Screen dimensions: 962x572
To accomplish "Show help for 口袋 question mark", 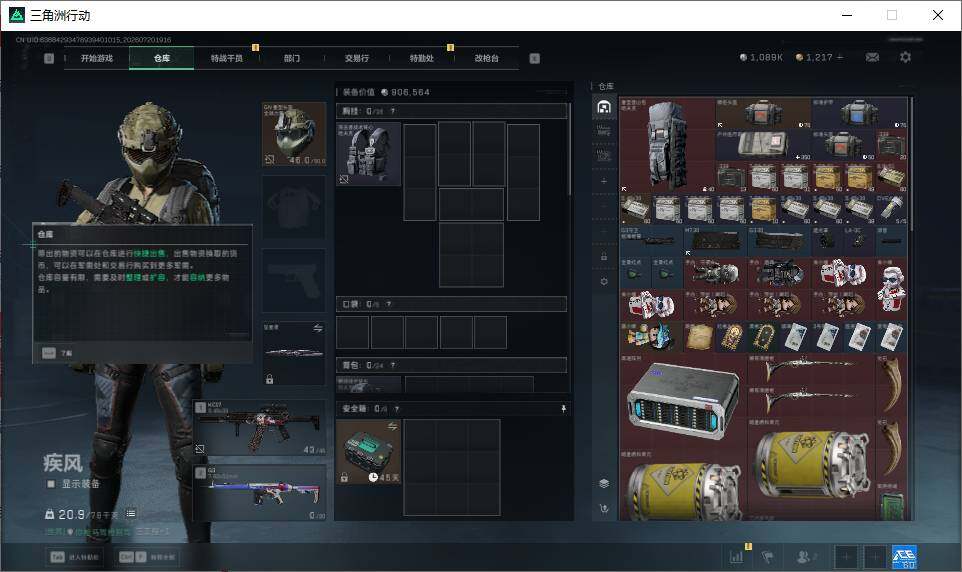I will pyautogui.click(x=388, y=304).
